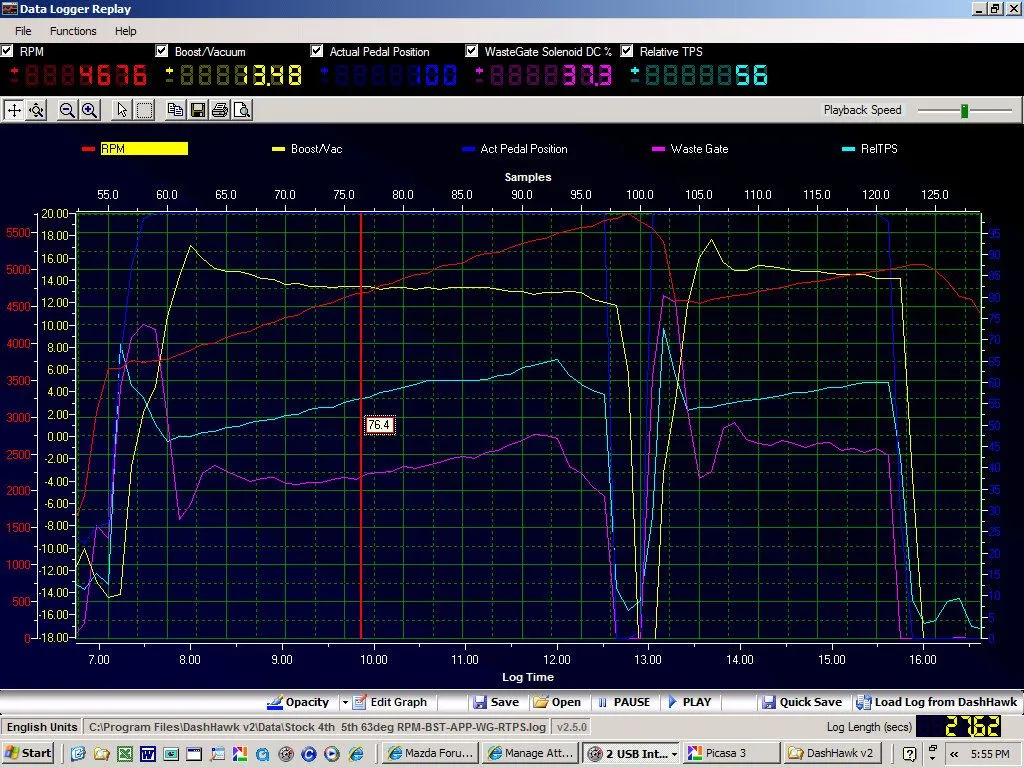This screenshot has width=1024, height=768.
Task: Toggle the Boost/Vacuum checkbox
Action: (162, 51)
